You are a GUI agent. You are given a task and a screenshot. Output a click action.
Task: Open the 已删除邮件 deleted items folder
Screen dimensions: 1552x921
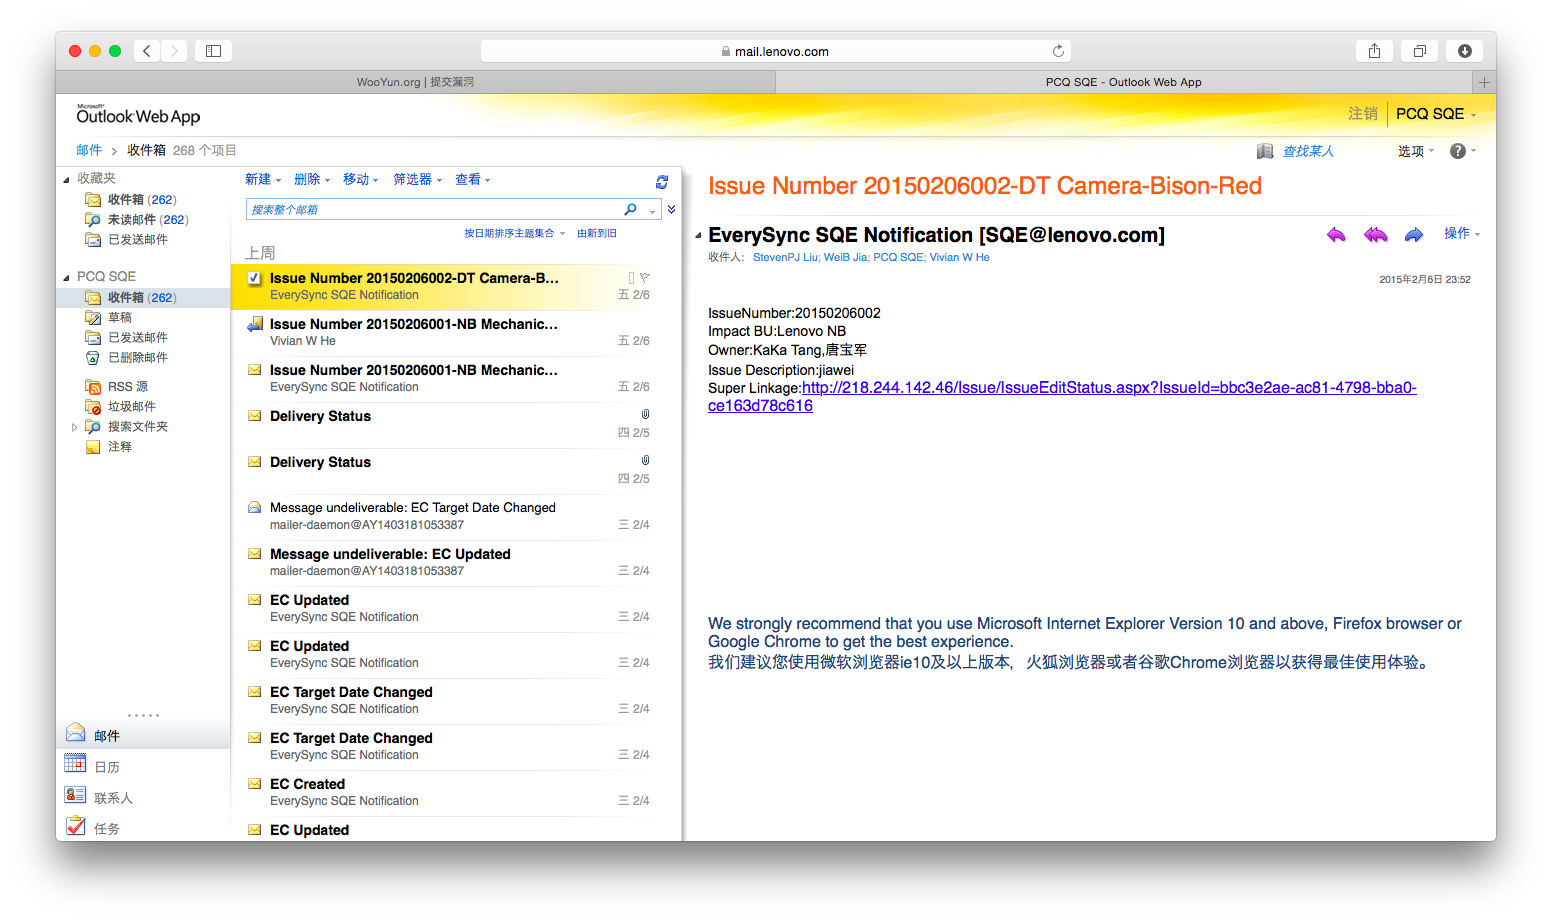pos(137,357)
